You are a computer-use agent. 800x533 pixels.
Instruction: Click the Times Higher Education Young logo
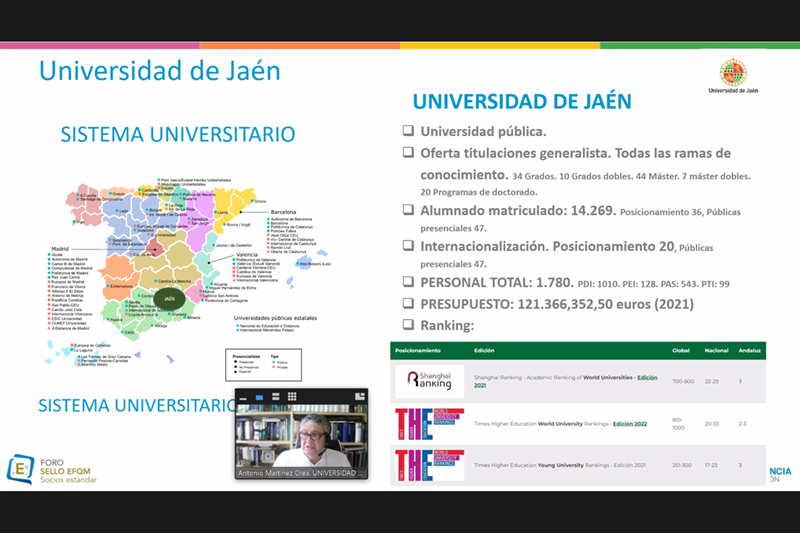(429, 465)
